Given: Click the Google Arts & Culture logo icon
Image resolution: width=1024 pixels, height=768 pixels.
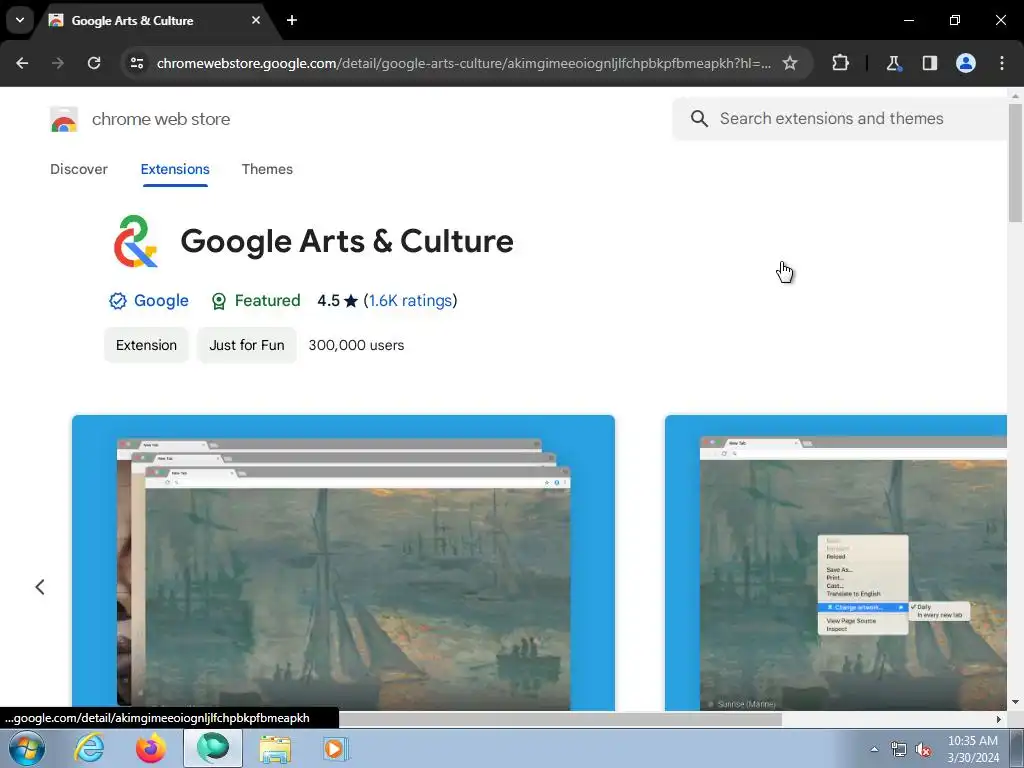Looking at the screenshot, I should click(x=135, y=242).
